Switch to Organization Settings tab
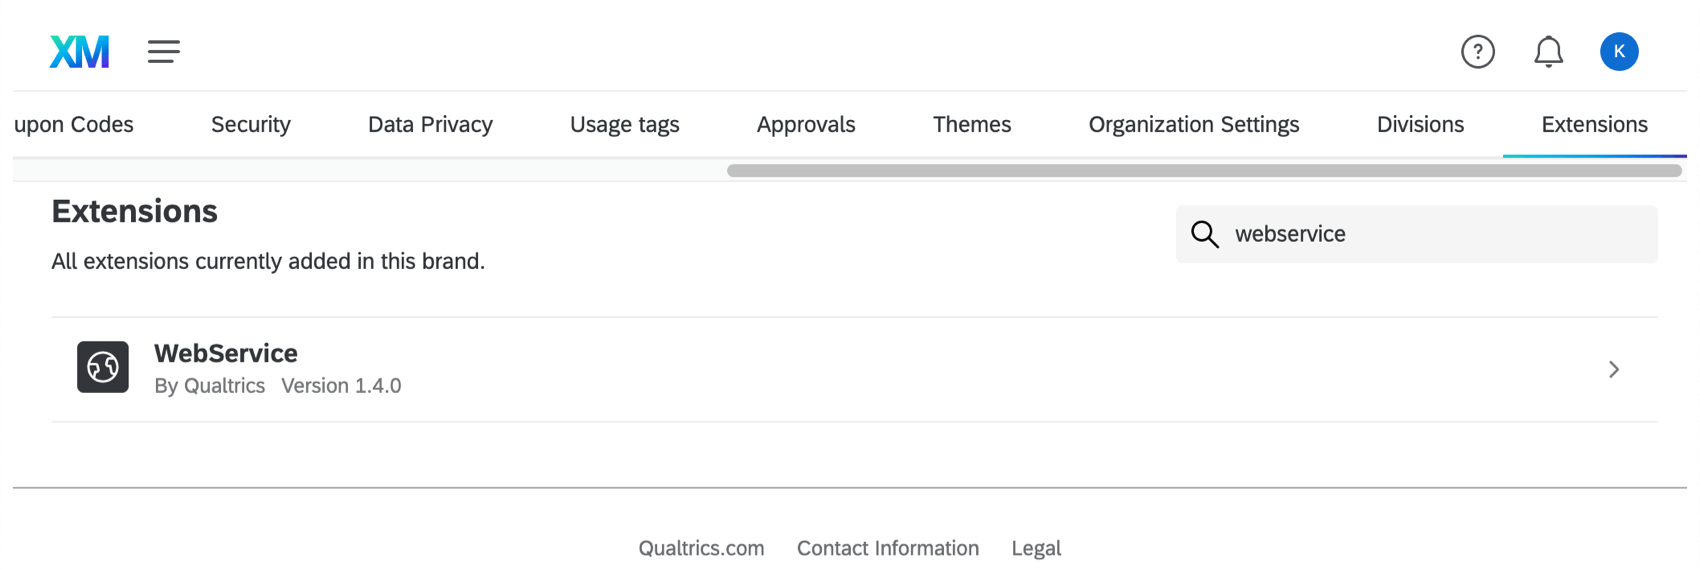1700x570 pixels. [x=1193, y=125]
